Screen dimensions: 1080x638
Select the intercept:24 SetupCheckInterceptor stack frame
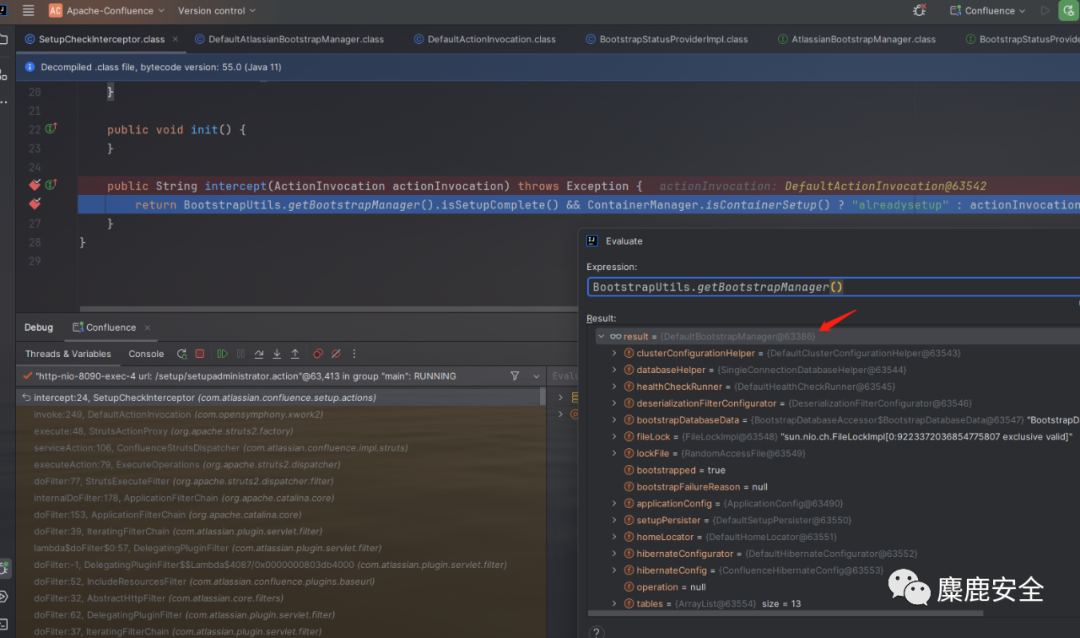[x=280, y=398]
